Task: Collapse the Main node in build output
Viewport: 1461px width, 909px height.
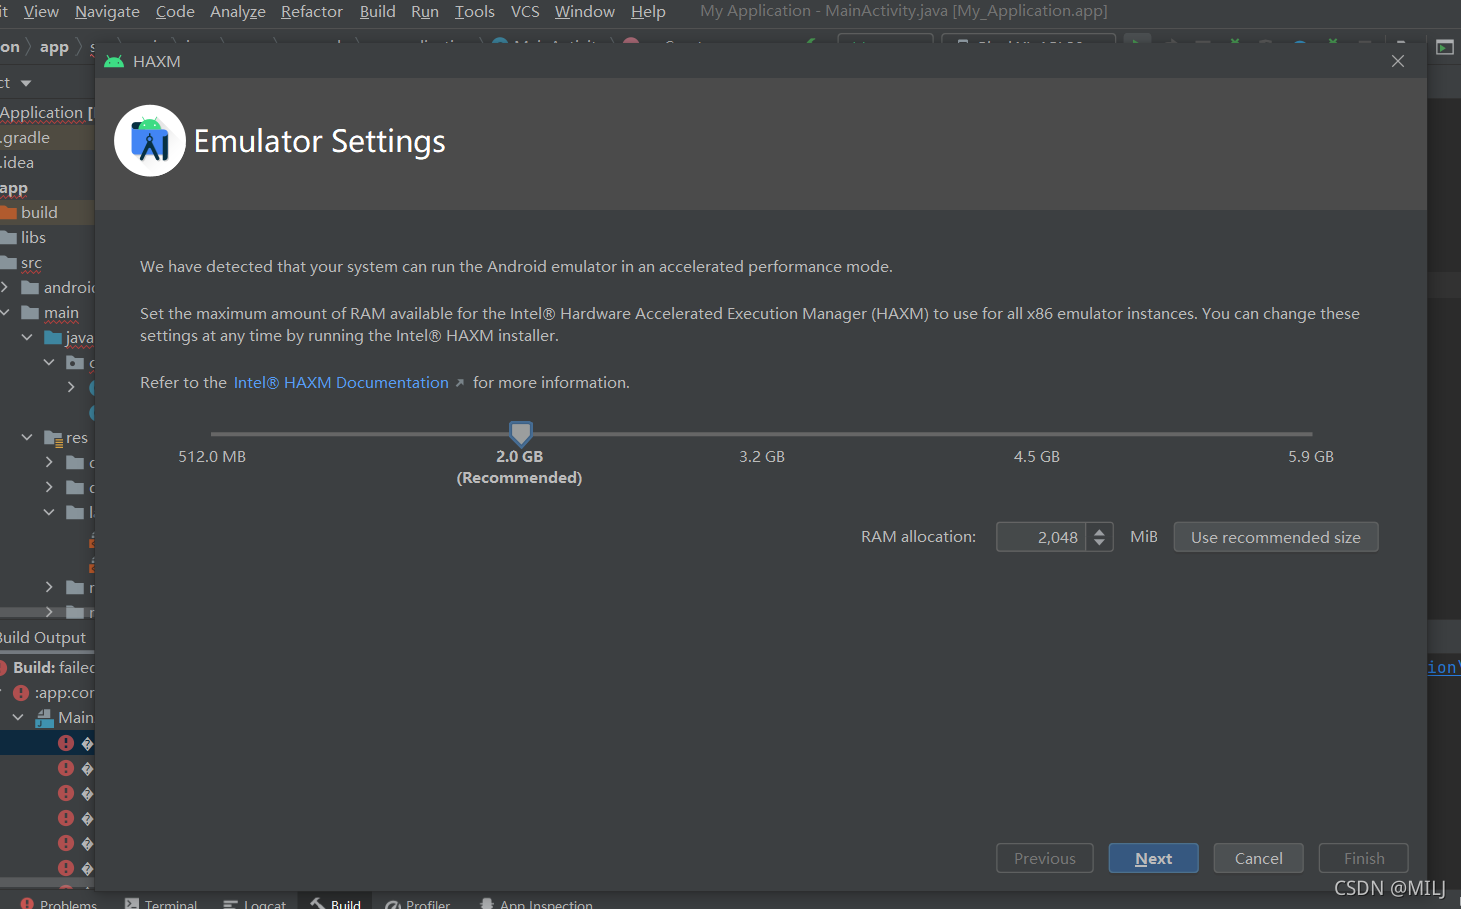Action: pyautogui.click(x=18, y=717)
